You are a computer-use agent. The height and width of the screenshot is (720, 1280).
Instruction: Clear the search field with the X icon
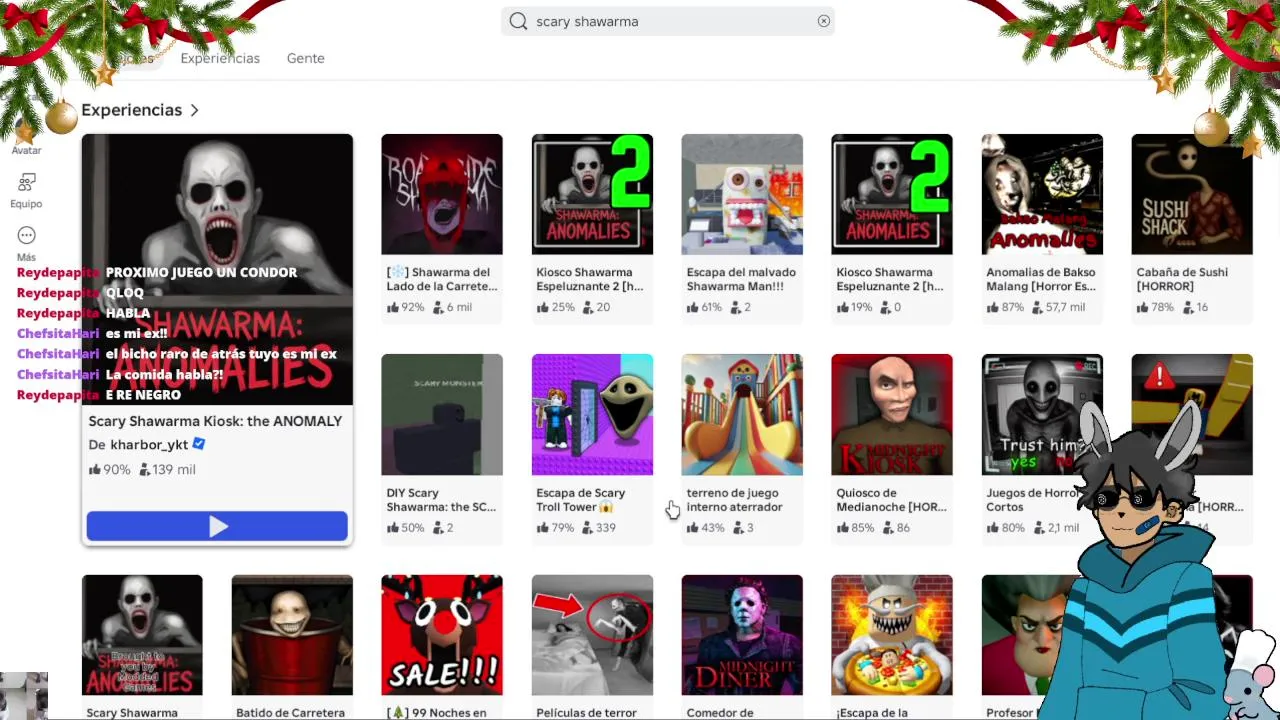click(824, 21)
